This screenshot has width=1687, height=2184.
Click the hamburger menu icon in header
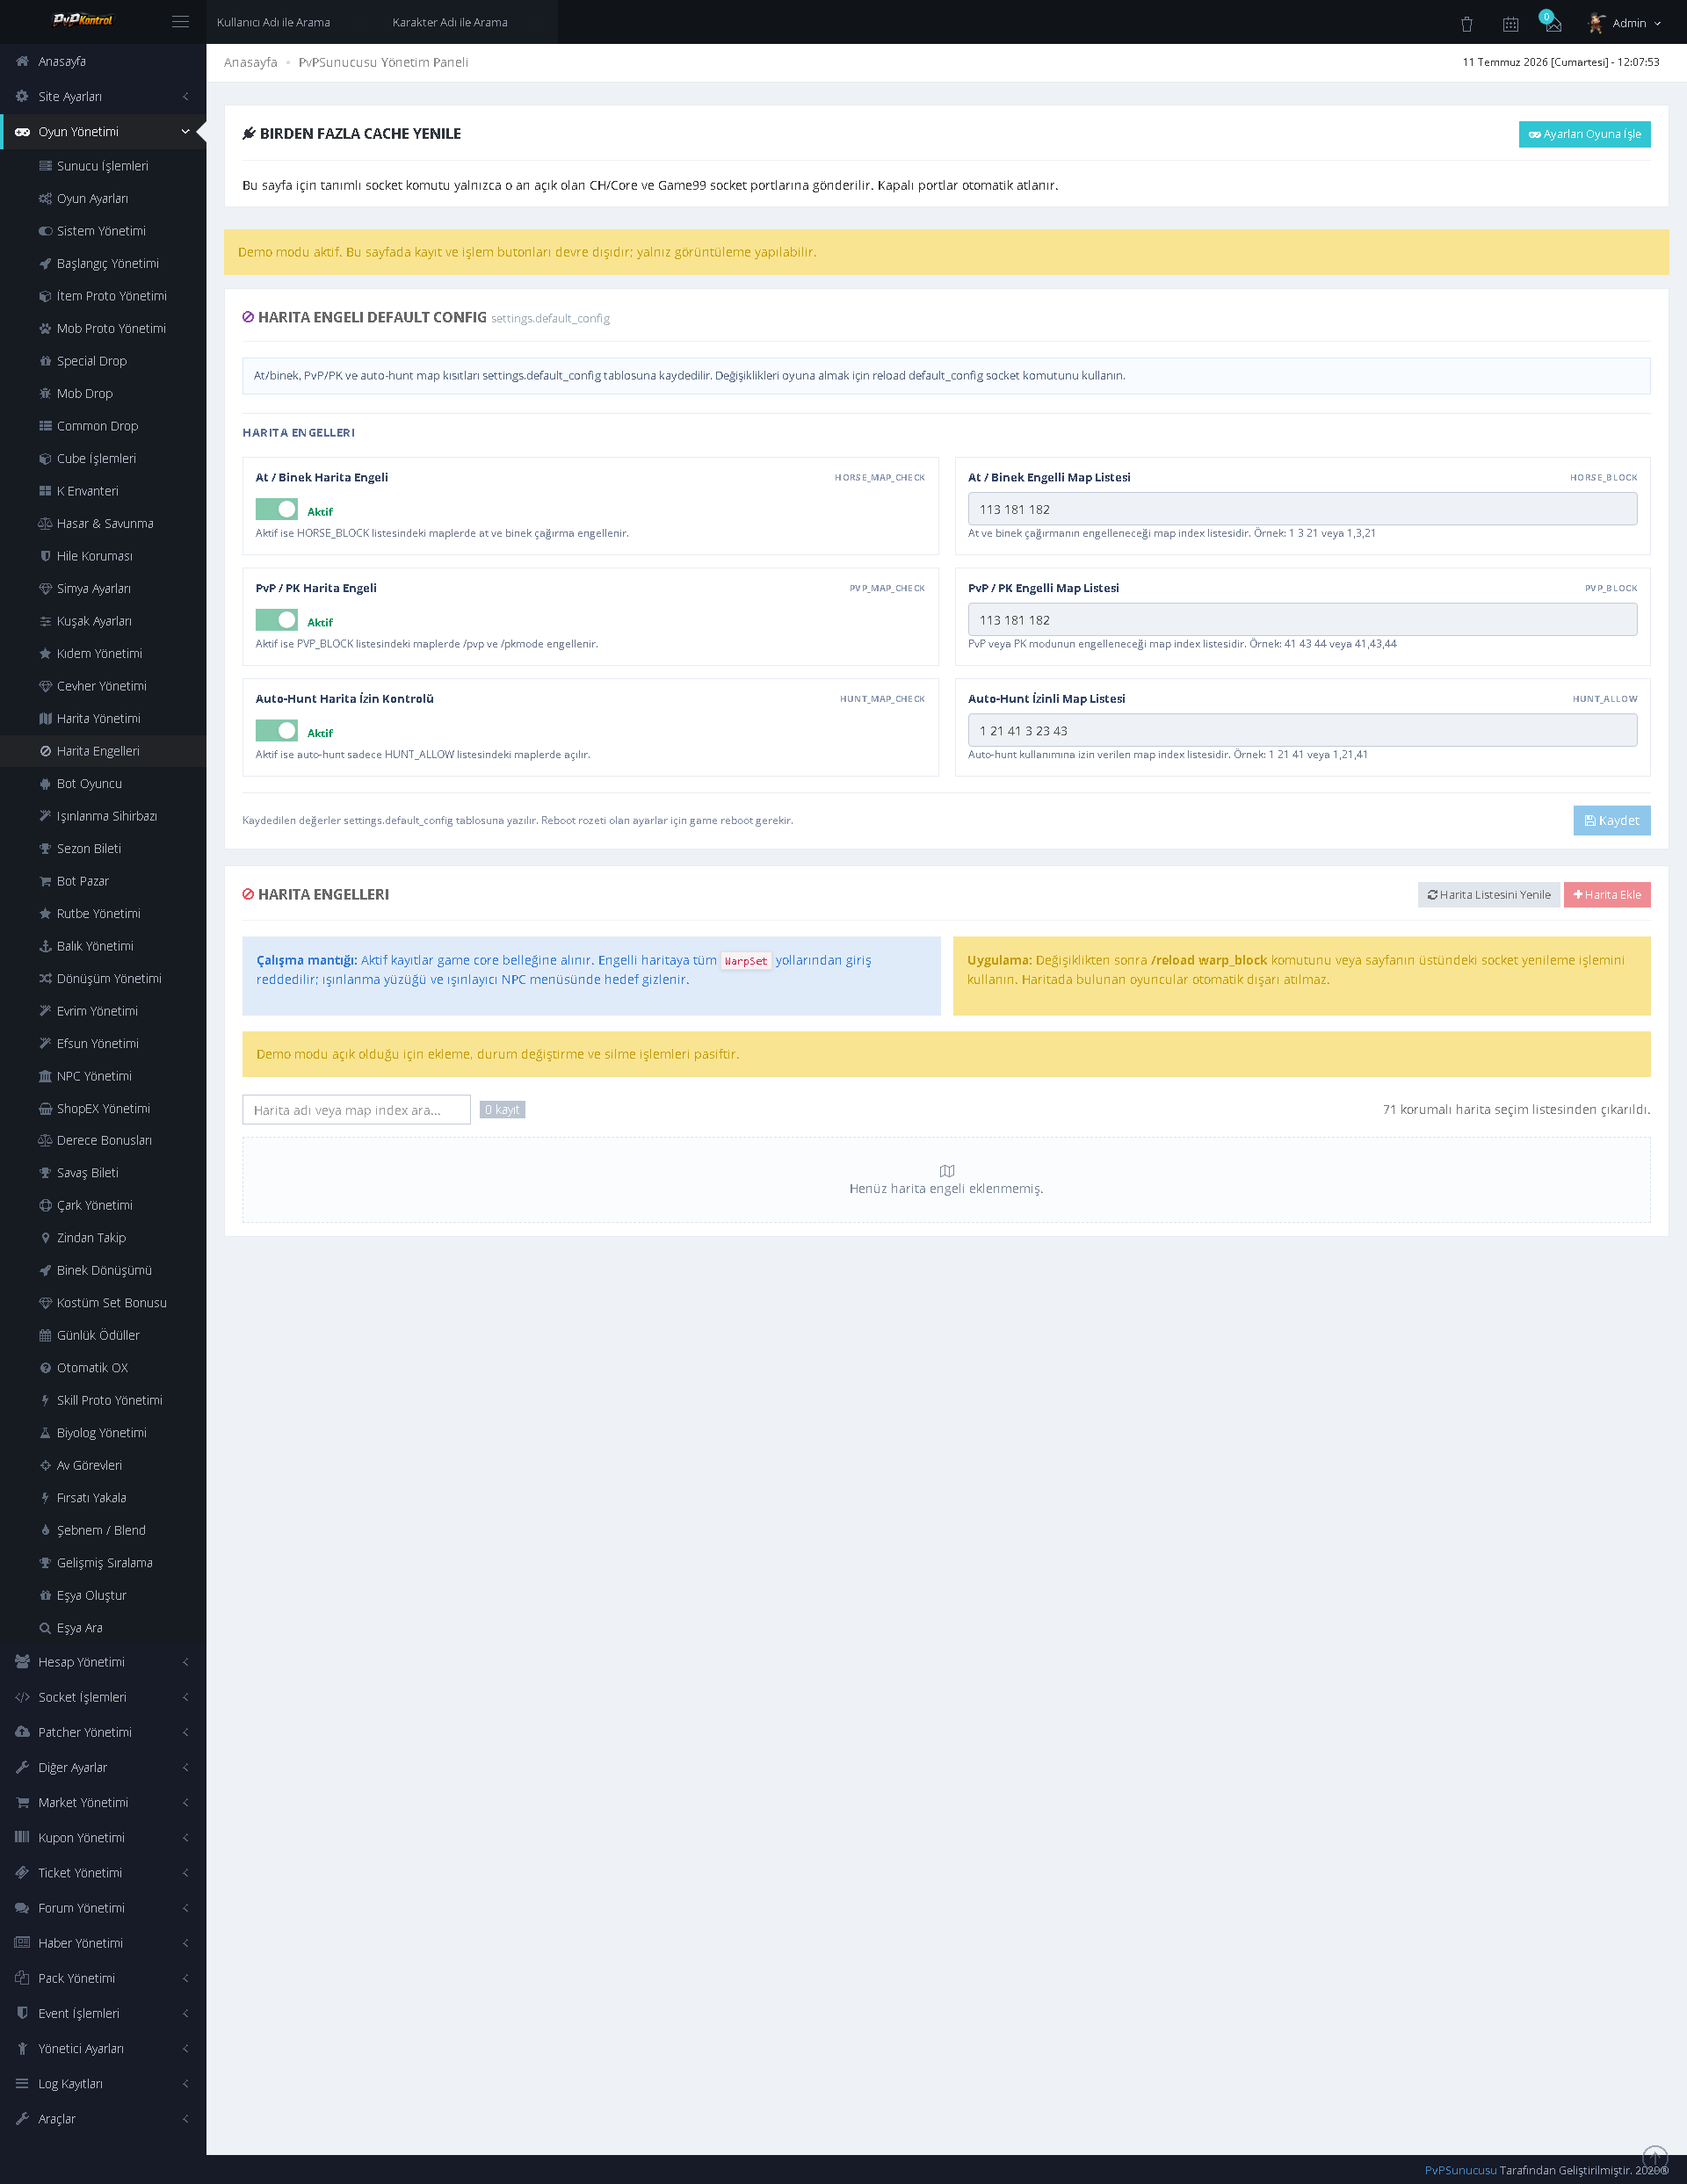[180, 21]
